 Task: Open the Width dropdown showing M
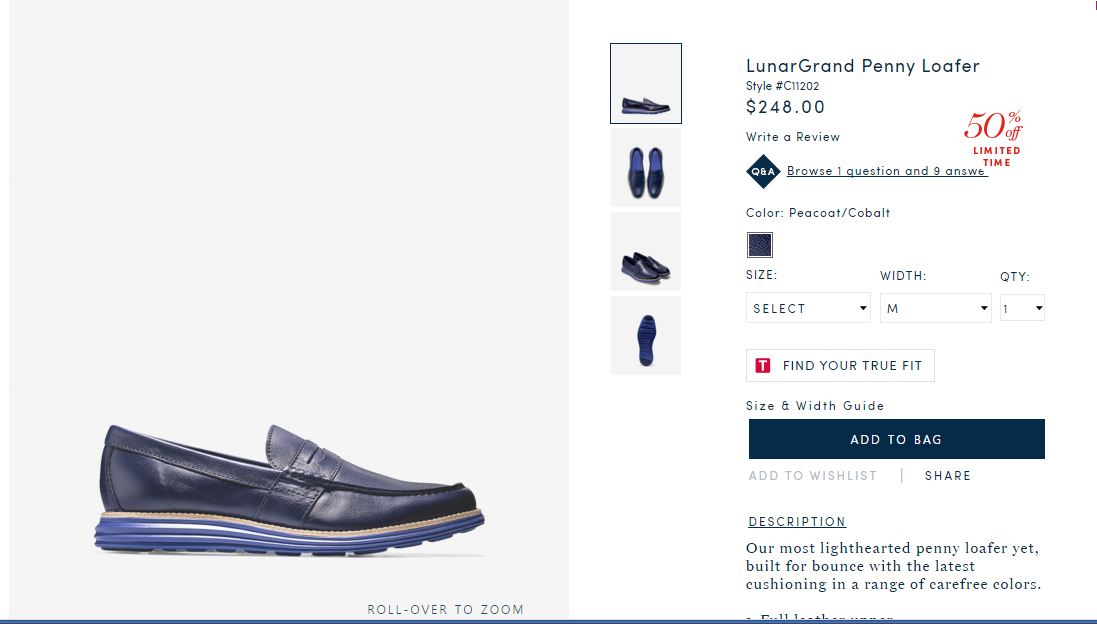pyautogui.click(x=935, y=308)
